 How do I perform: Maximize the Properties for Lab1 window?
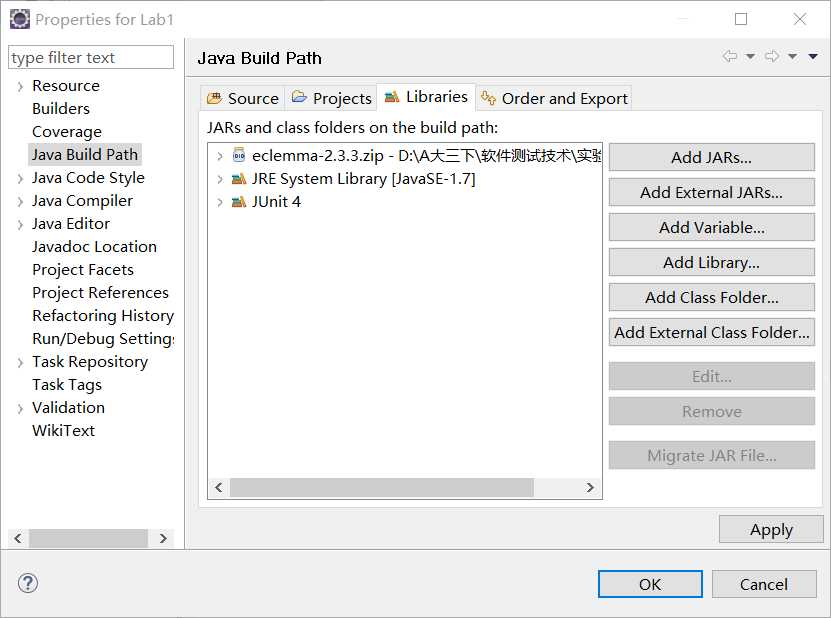[x=741, y=19]
